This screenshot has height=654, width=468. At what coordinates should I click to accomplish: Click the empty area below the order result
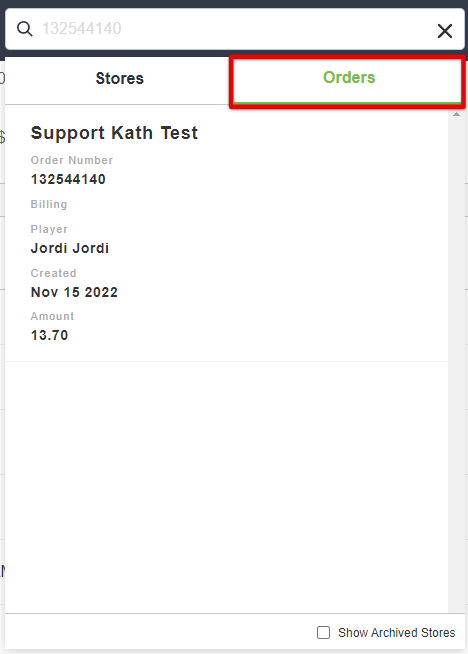(x=226, y=487)
